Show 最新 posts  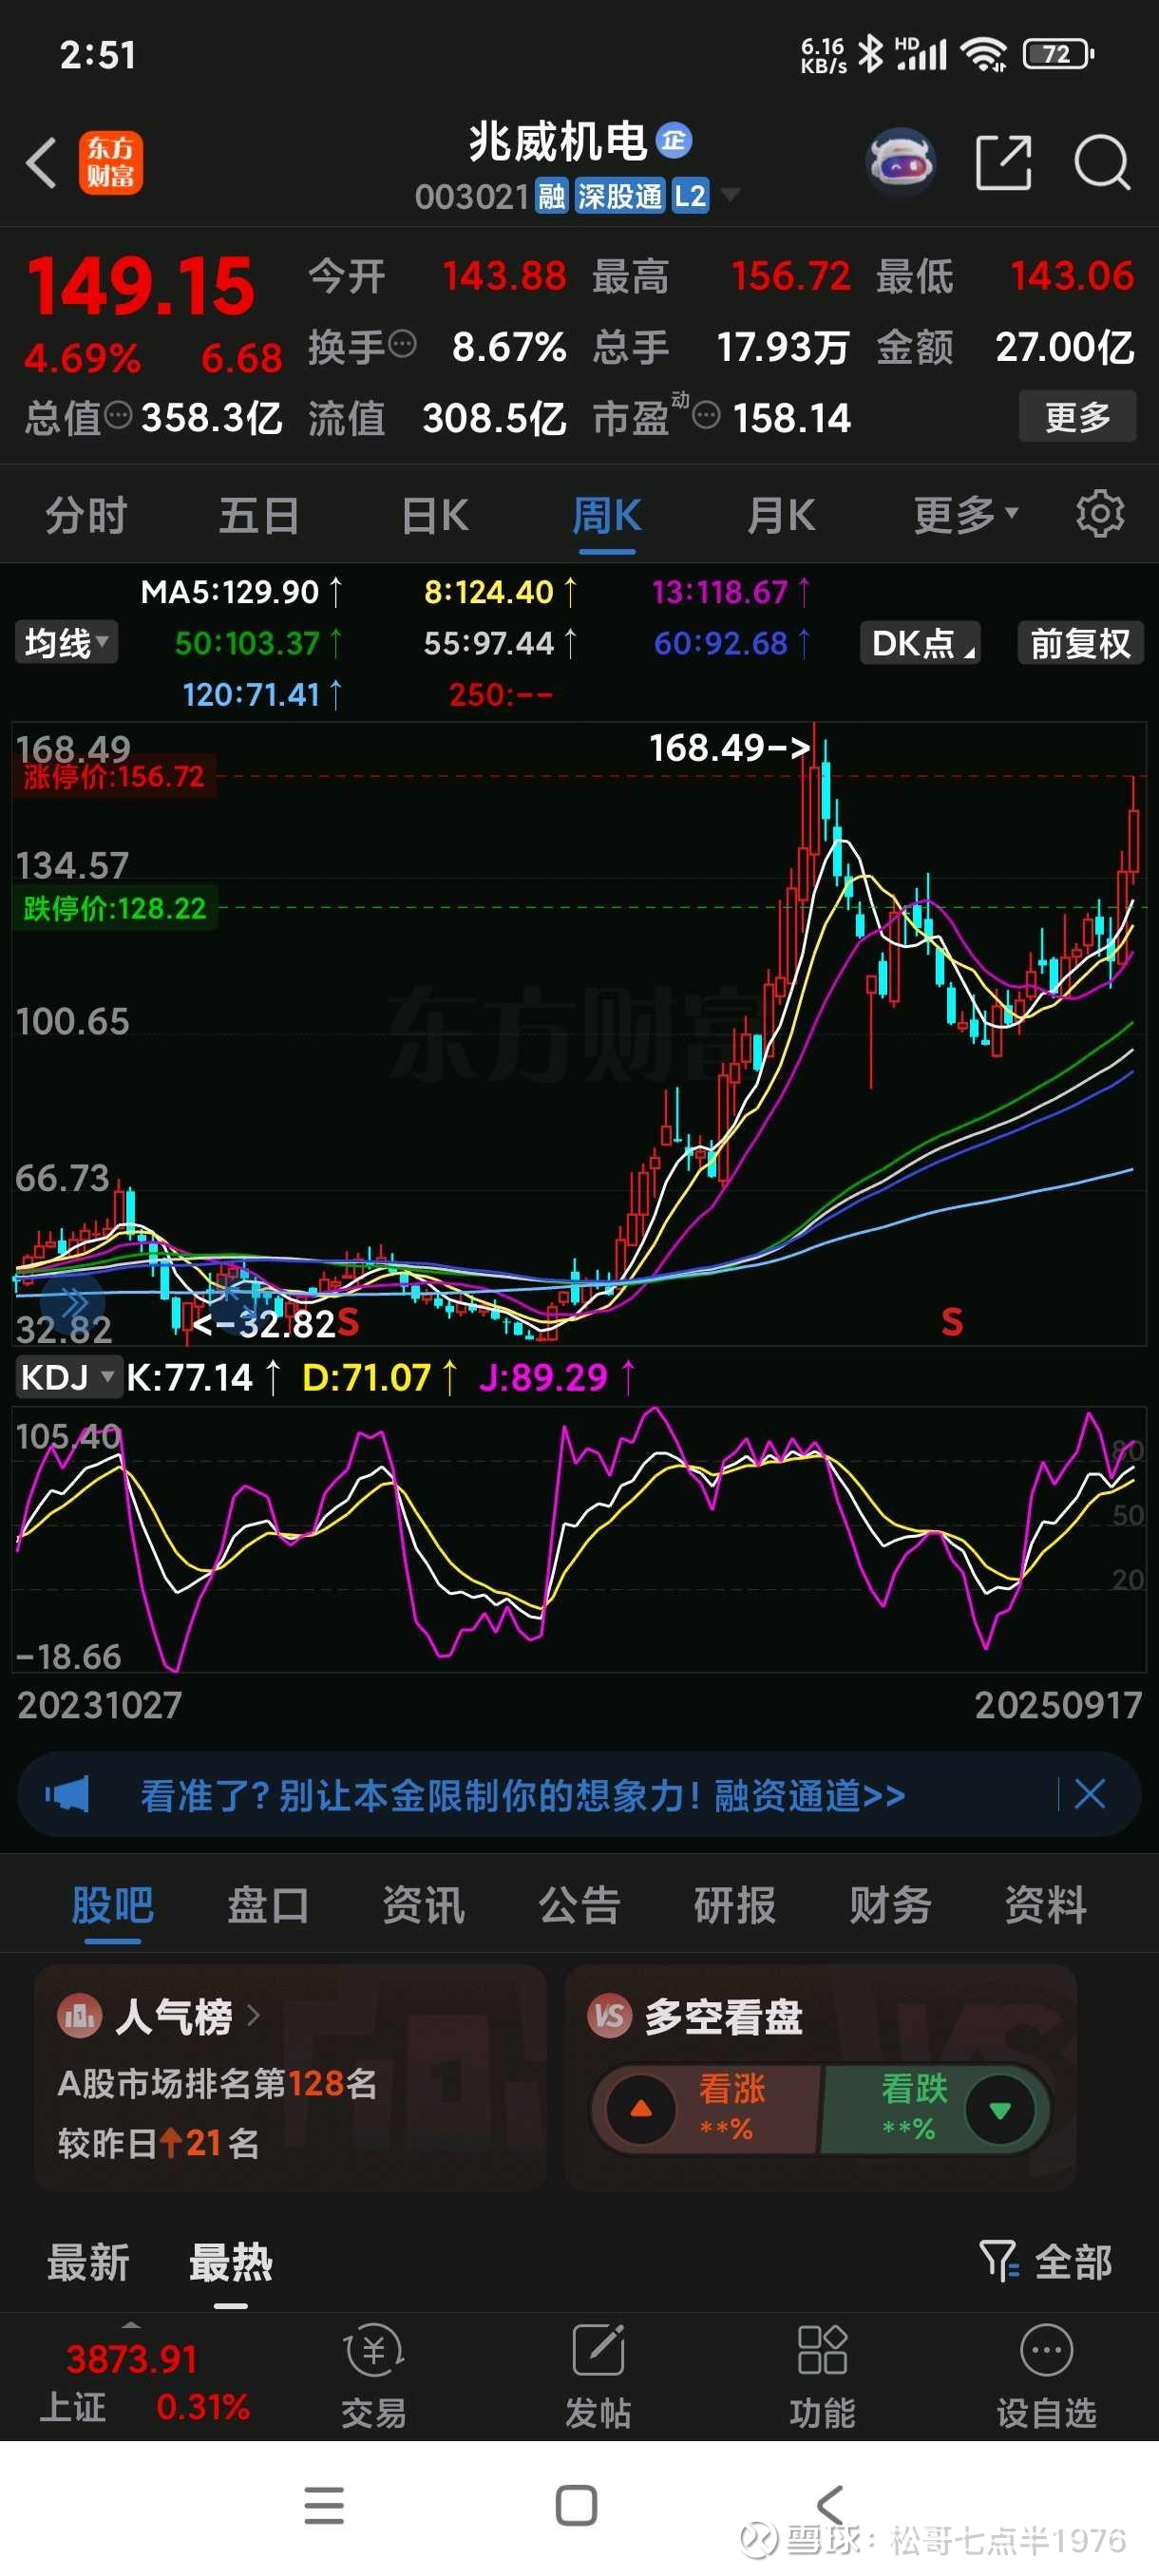pos(88,2262)
